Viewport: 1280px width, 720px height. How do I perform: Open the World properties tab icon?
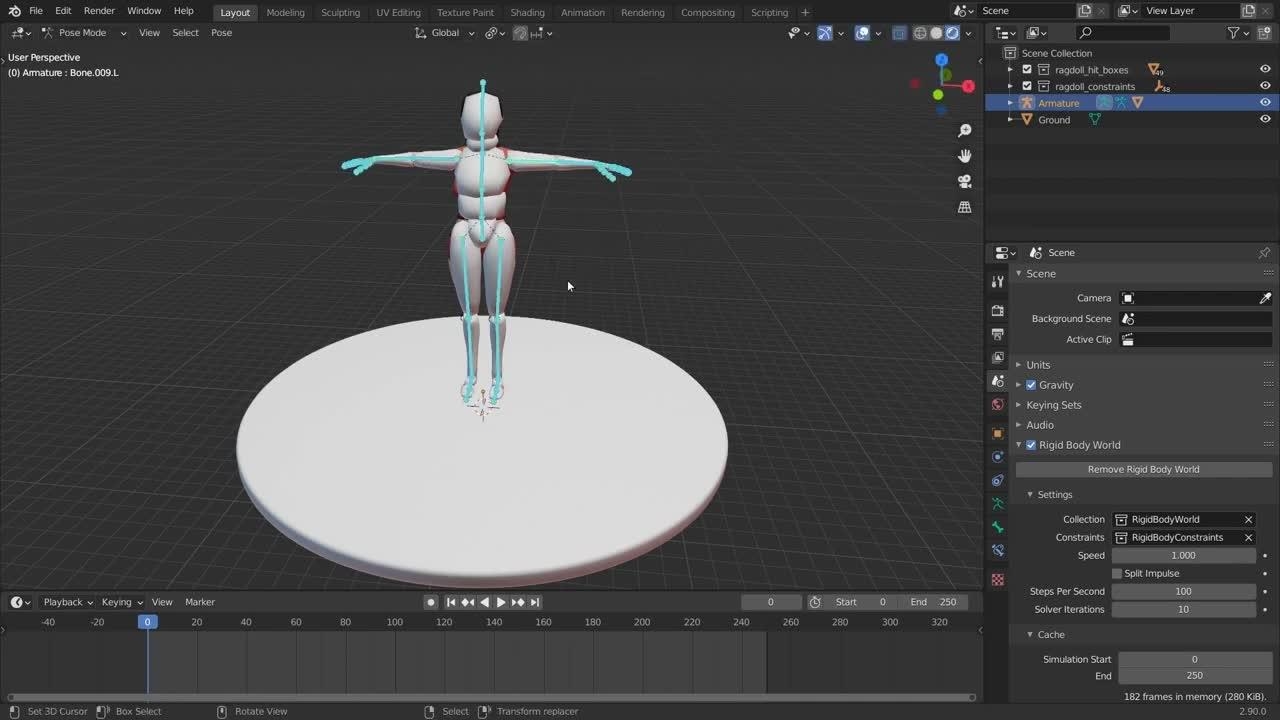[x=997, y=405]
